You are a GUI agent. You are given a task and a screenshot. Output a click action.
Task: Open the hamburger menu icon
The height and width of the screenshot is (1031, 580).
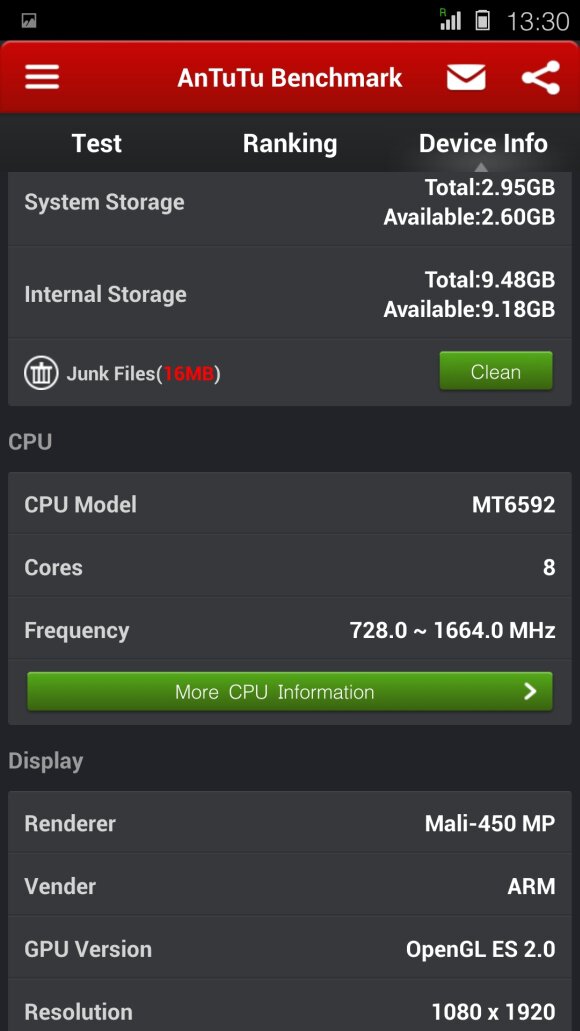point(42,78)
